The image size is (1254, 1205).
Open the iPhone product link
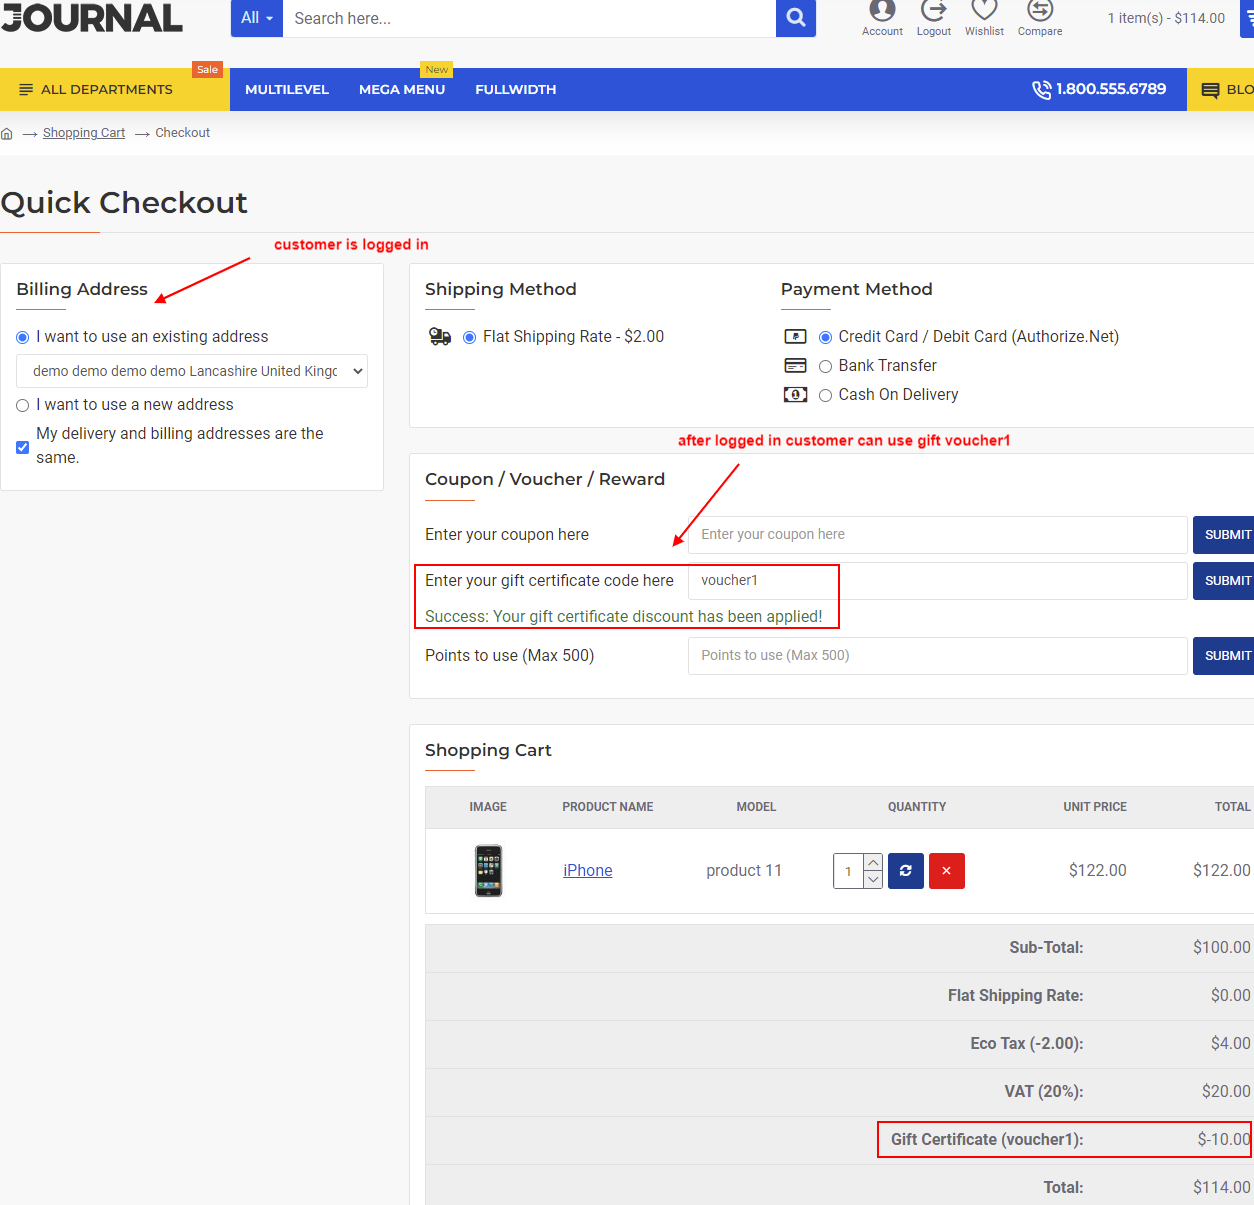click(587, 871)
